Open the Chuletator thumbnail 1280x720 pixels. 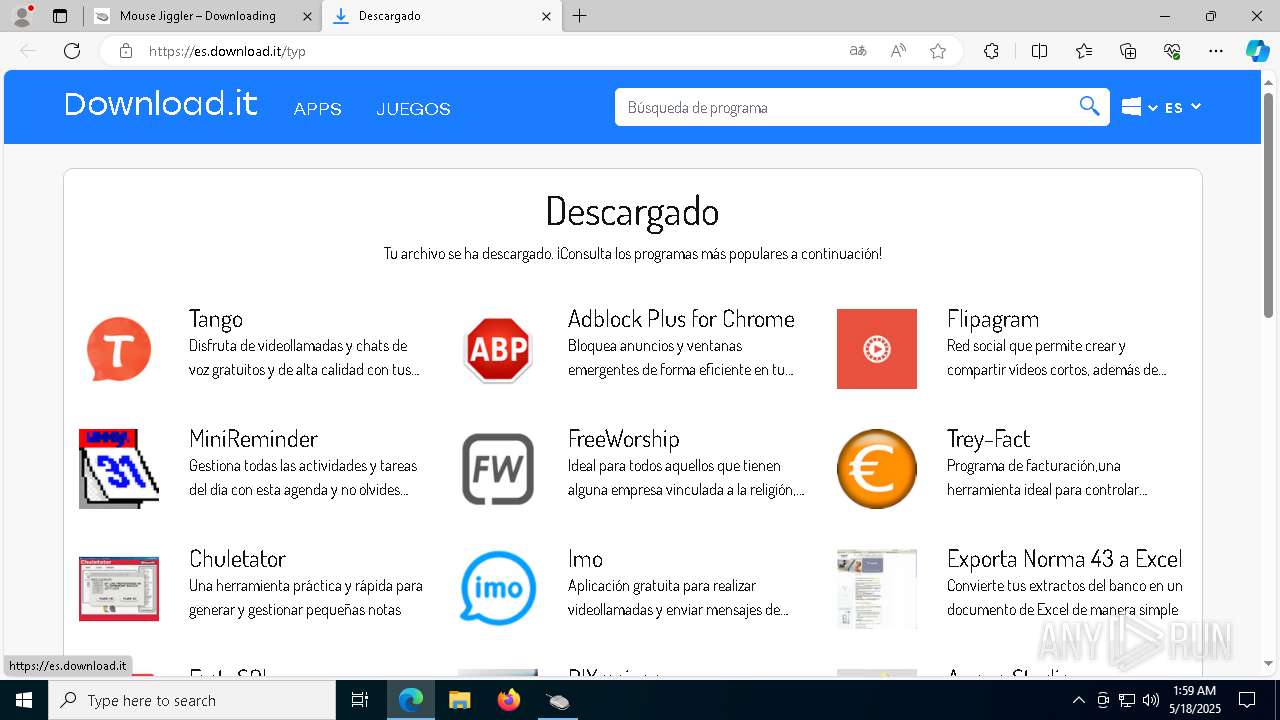(119, 589)
